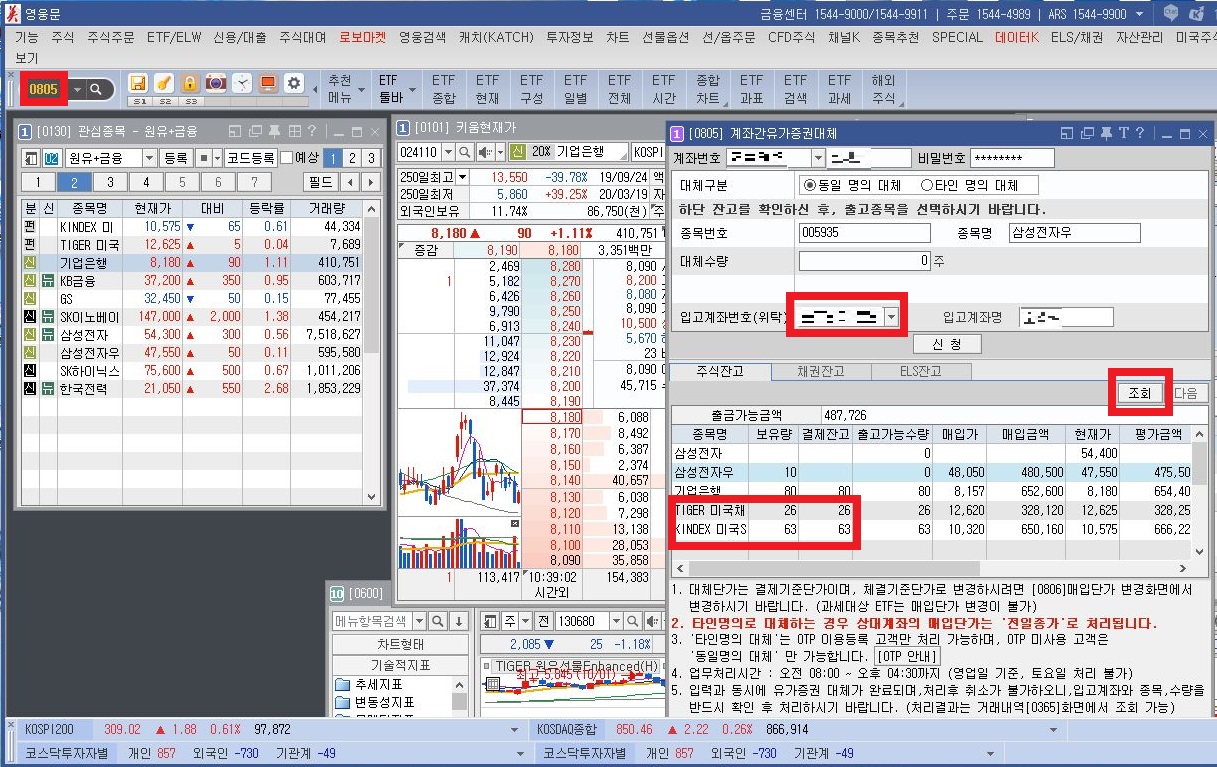The image size is (1217, 767).
Task: Click the 대체수량 quantity input field
Action: (865, 261)
